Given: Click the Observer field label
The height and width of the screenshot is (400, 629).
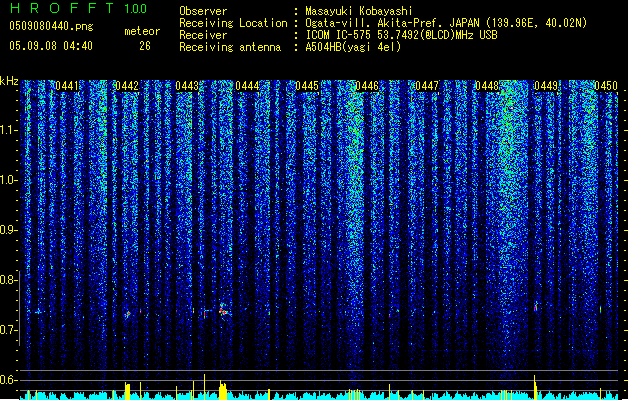Looking at the screenshot, I should pos(203,11).
